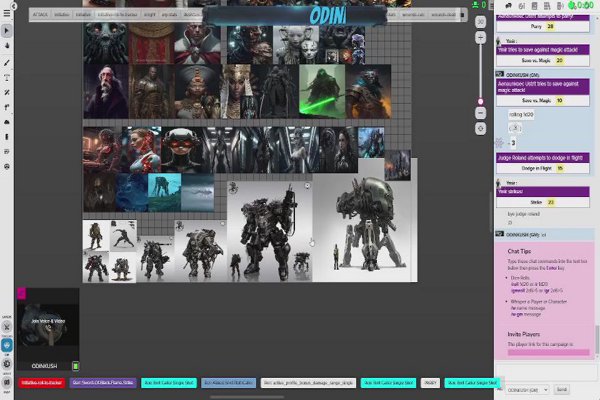The height and width of the screenshot is (400, 600).
Task: Click the zoom level percentage box
Action: click(x=481, y=22)
